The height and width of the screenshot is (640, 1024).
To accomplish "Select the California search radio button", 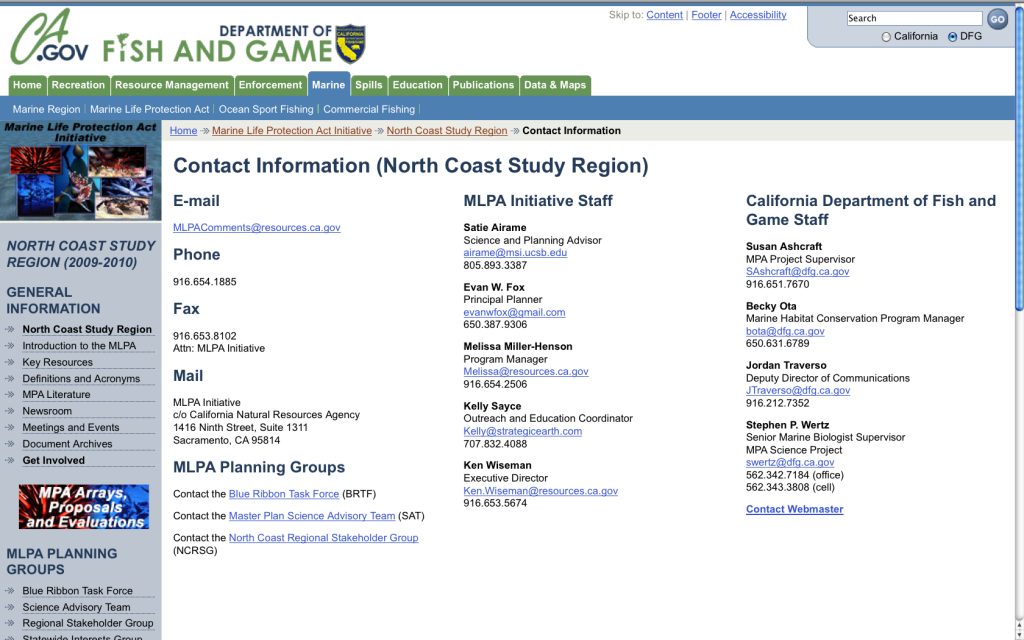I will pos(886,37).
